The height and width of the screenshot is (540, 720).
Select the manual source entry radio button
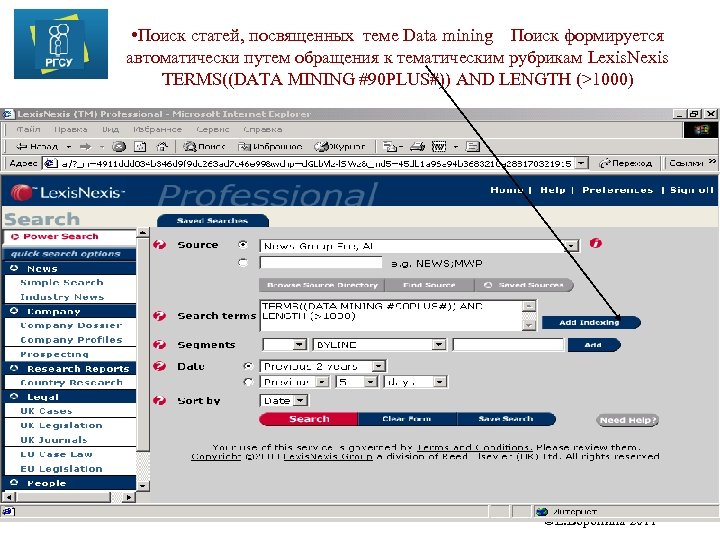coord(243,263)
